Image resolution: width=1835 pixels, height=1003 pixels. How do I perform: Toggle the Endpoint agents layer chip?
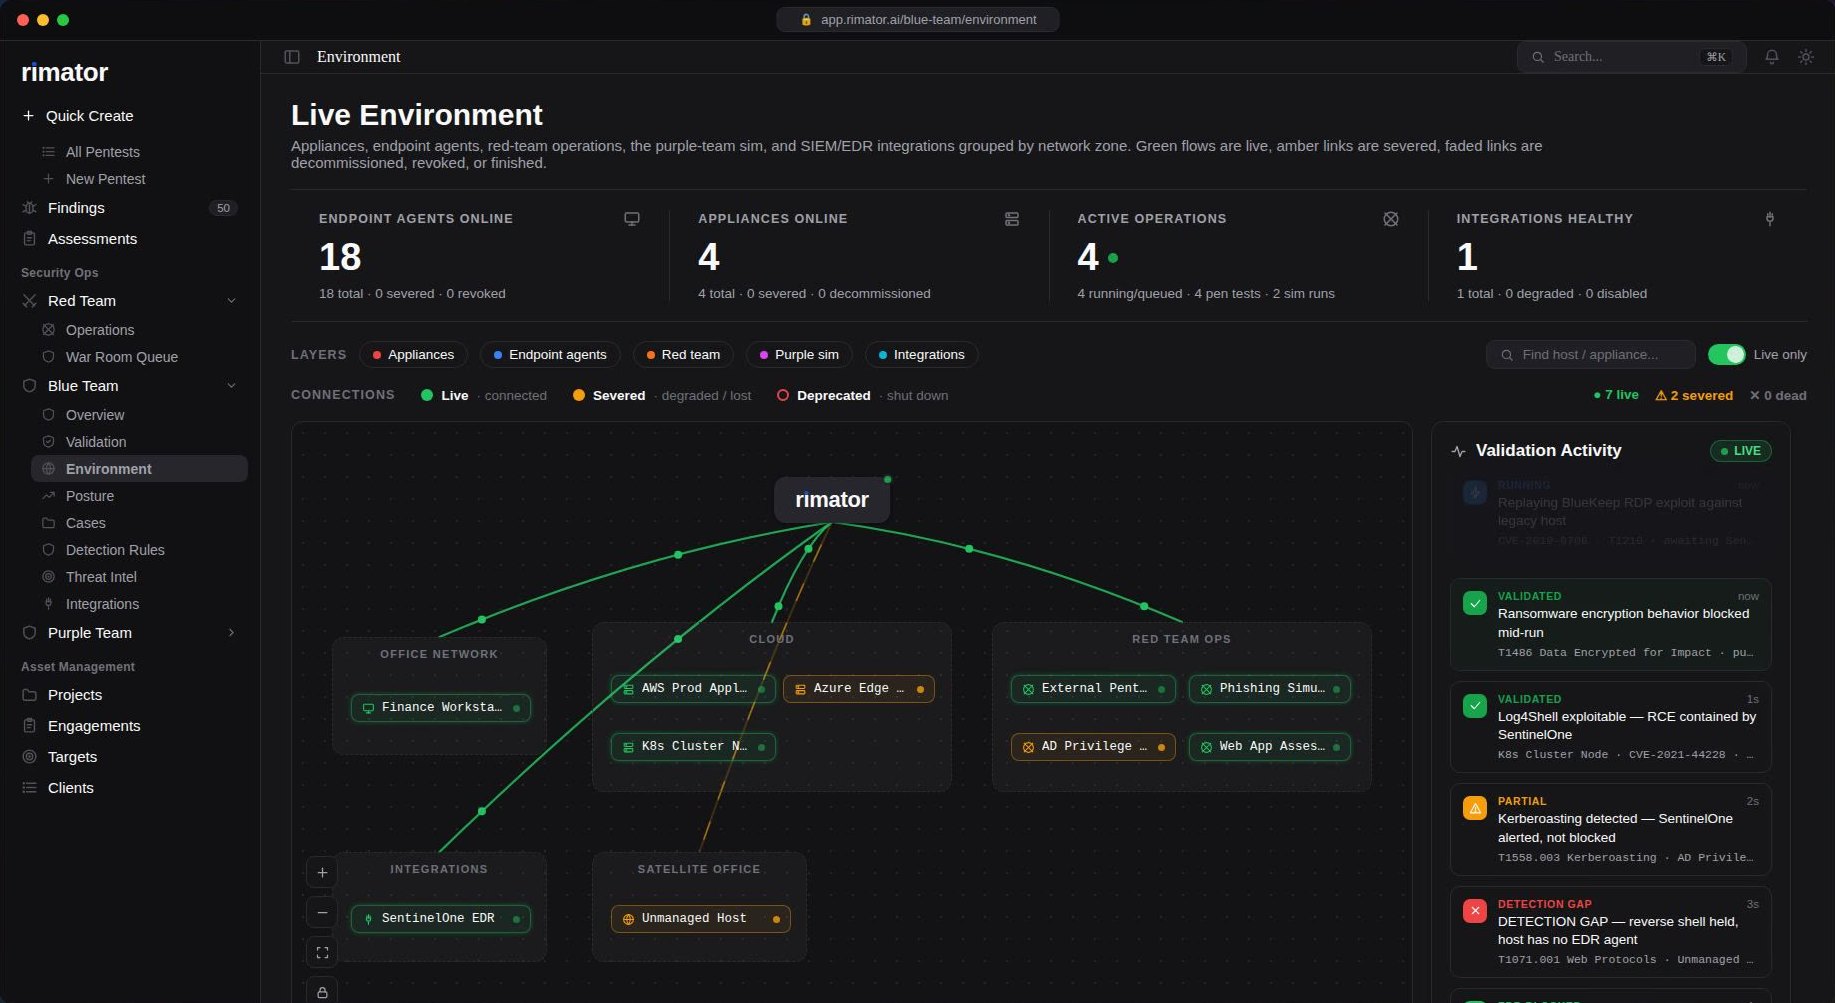click(550, 355)
